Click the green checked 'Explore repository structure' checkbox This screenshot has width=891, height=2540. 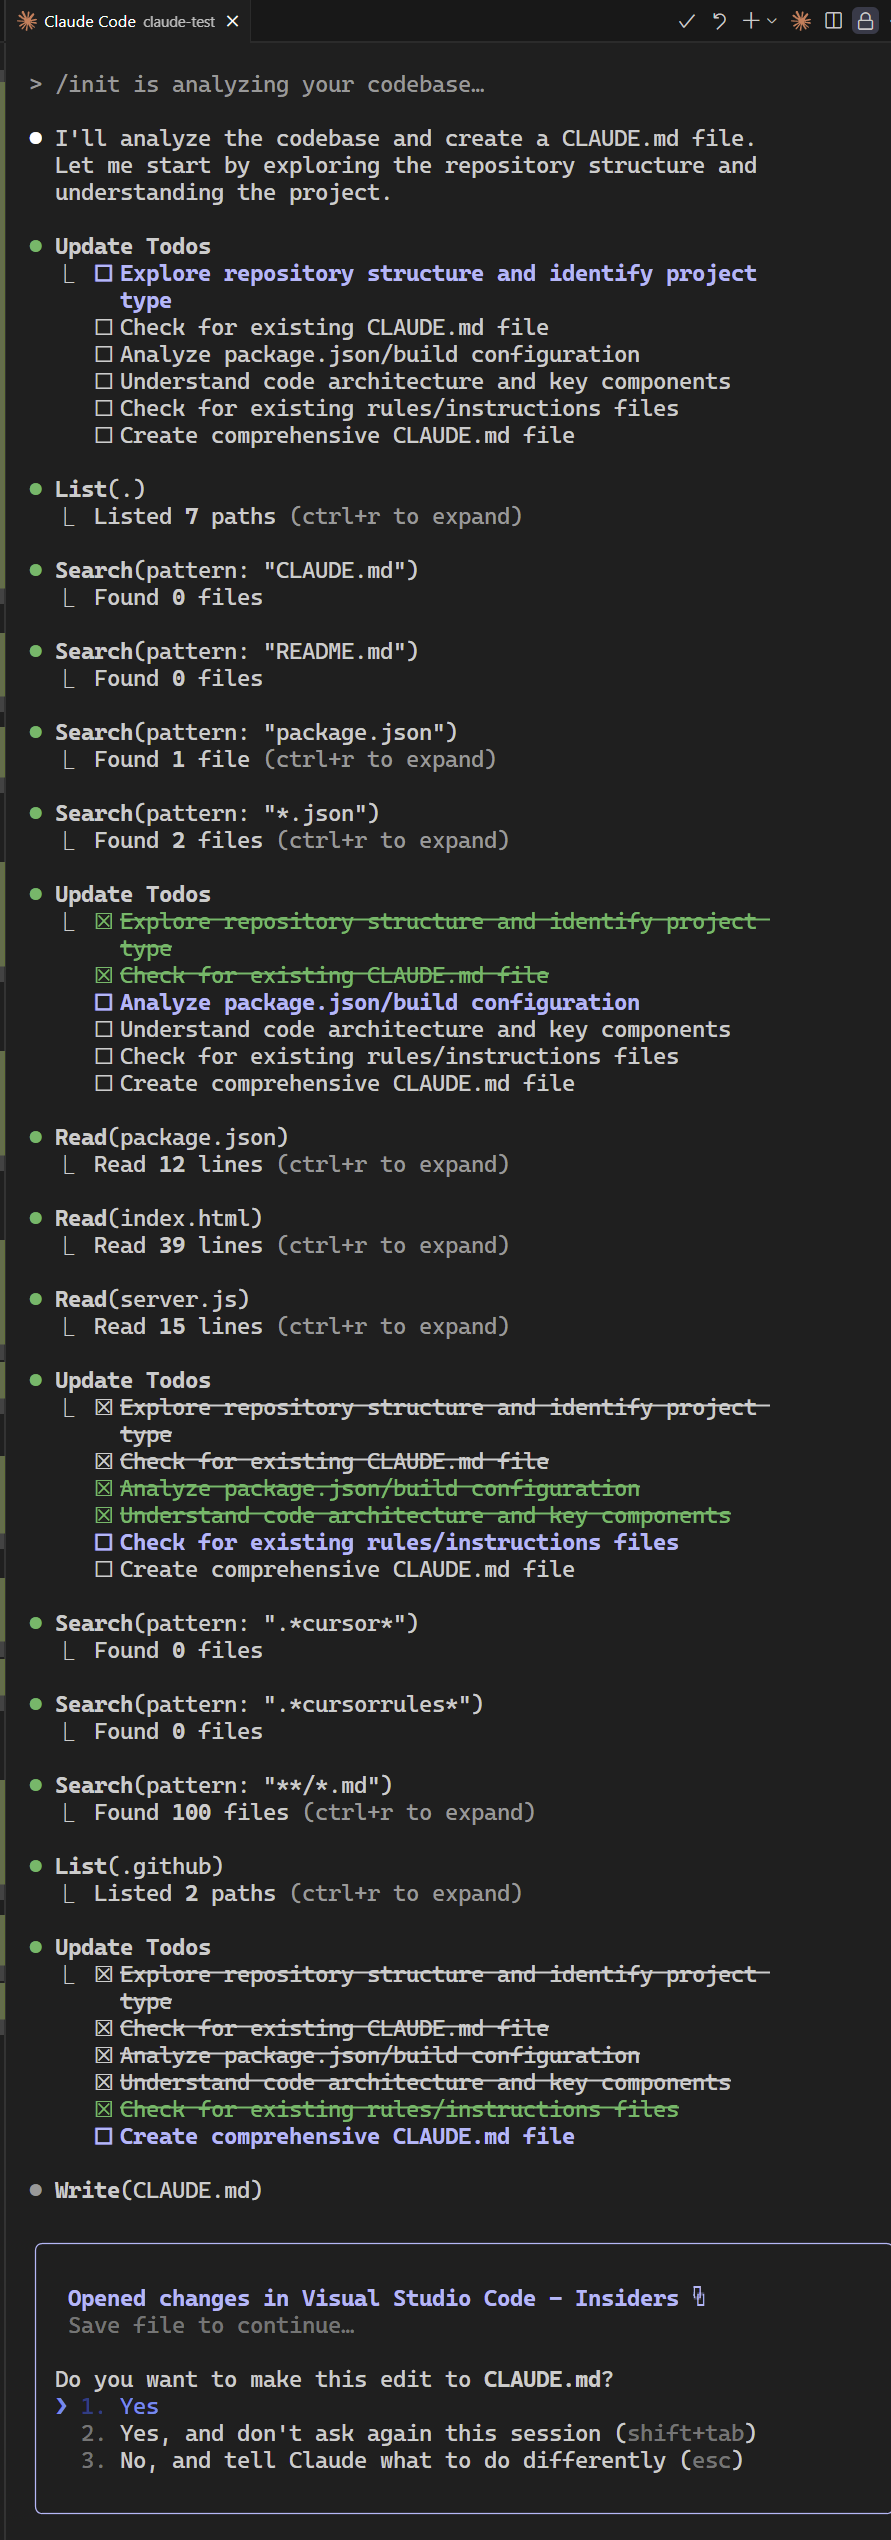[104, 921]
